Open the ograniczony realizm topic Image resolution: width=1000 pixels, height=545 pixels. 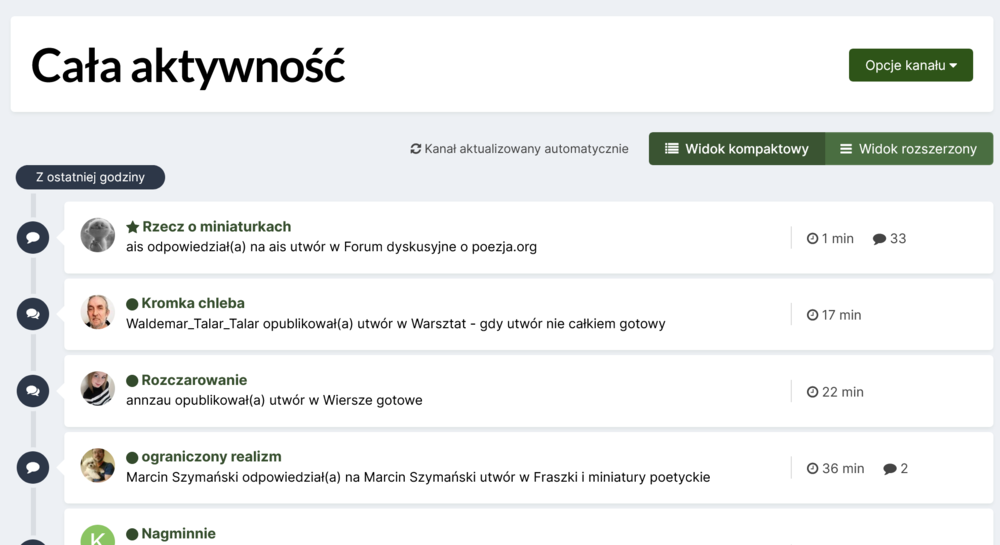[211, 457]
